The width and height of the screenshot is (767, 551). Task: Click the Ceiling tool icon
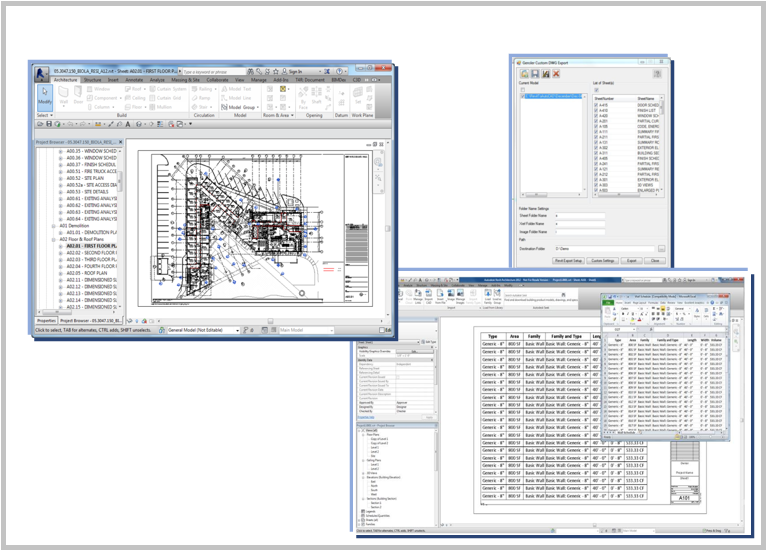tap(135, 98)
